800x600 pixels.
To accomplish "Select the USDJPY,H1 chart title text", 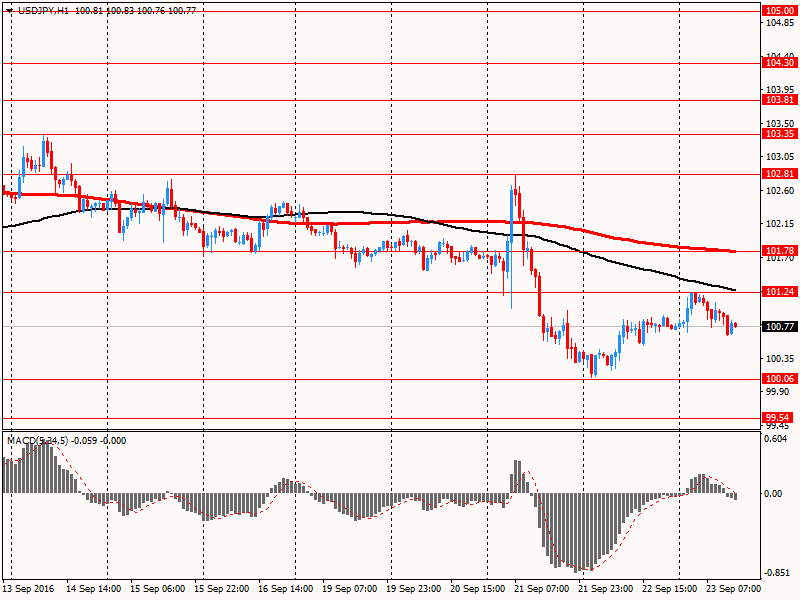I will [x=43, y=11].
